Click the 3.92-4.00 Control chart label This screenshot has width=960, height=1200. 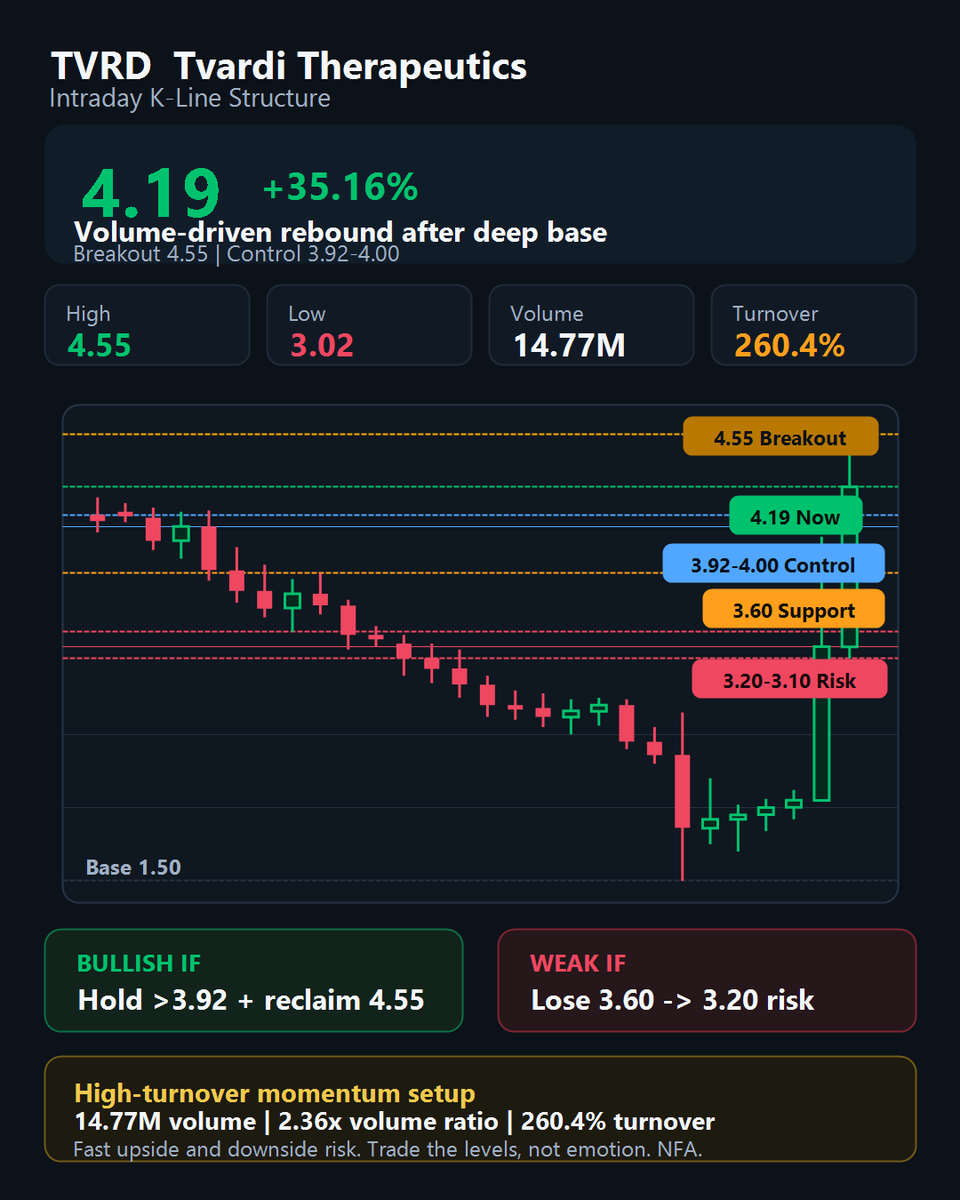click(x=774, y=564)
